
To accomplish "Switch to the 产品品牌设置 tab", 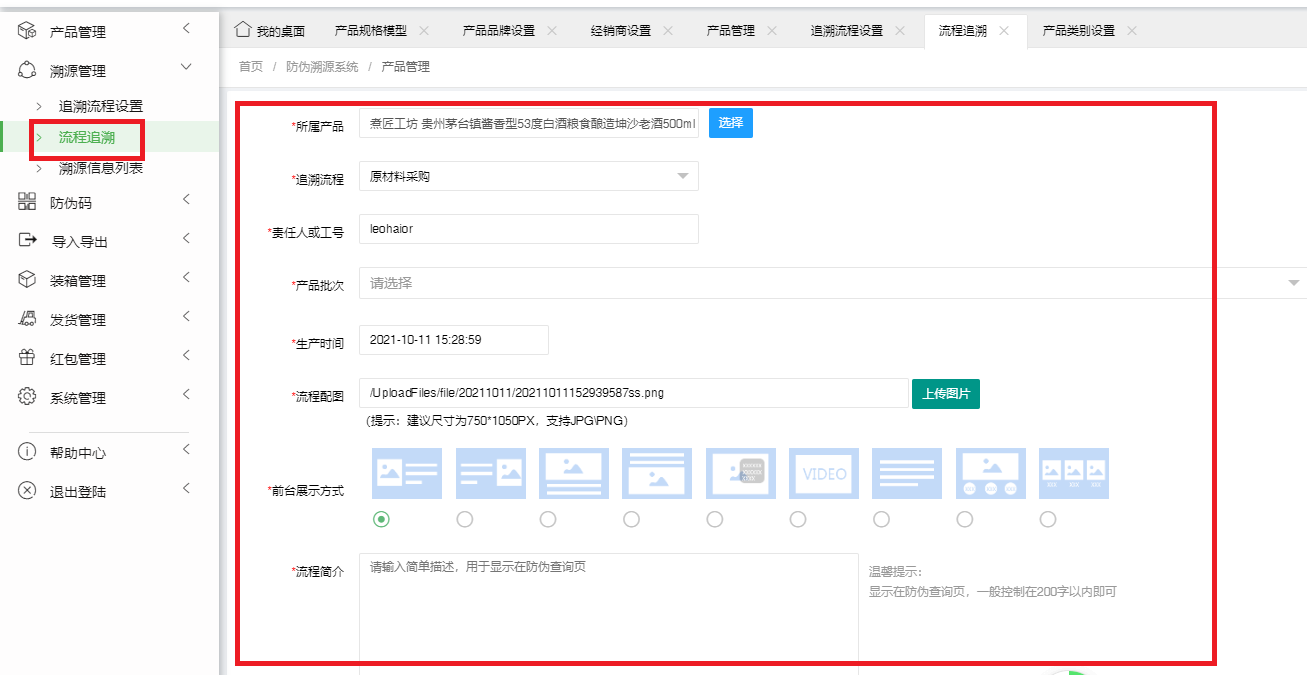I will (x=498, y=31).
